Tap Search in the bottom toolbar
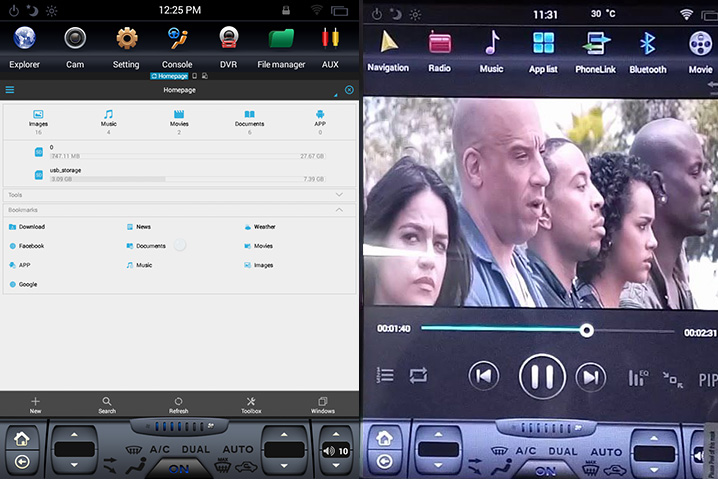718x479 pixels. (x=107, y=405)
